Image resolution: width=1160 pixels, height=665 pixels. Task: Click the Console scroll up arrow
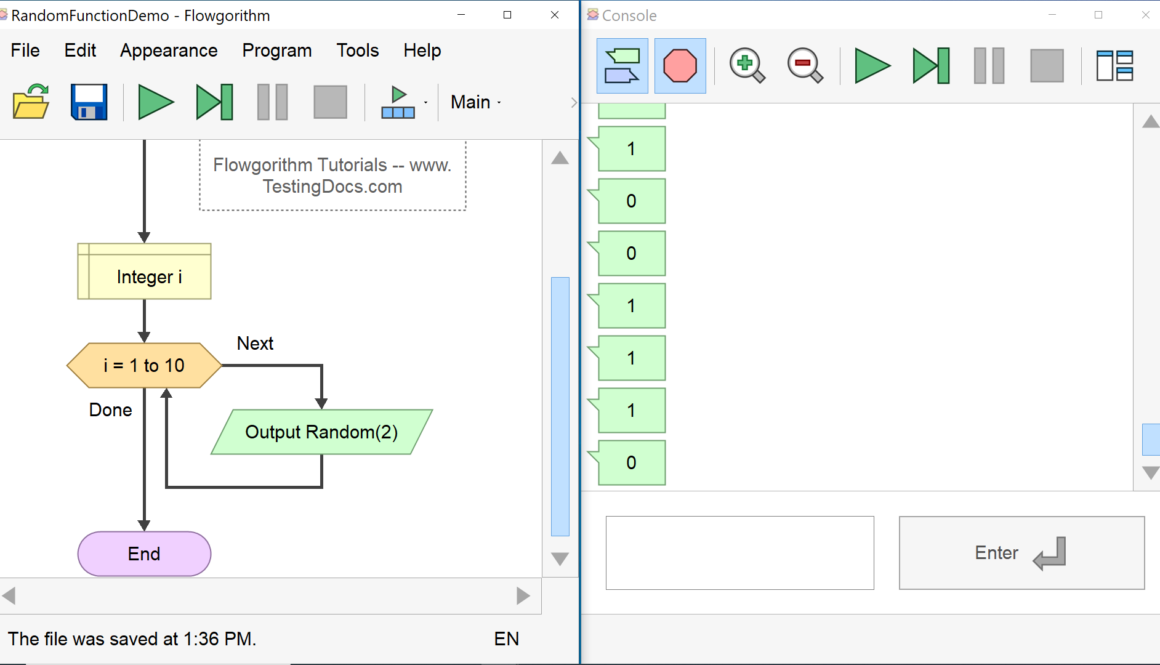click(1150, 122)
